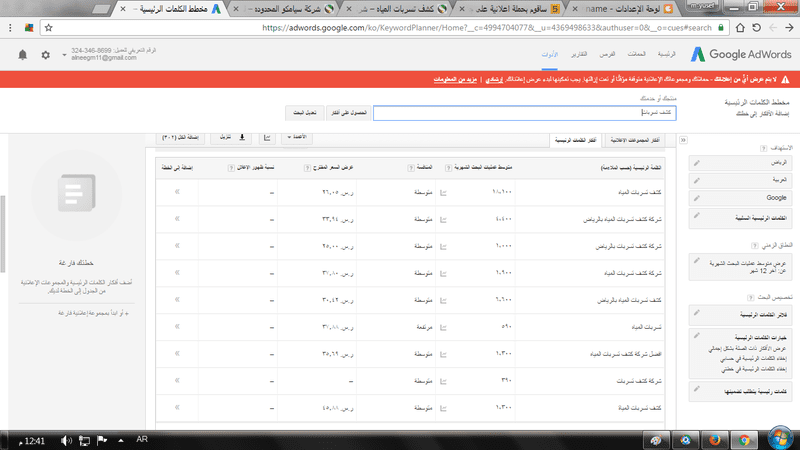Edit the negative keywords card pencil
Image resolution: width=800 pixels, height=450 pixels.
tap(696, 216)
